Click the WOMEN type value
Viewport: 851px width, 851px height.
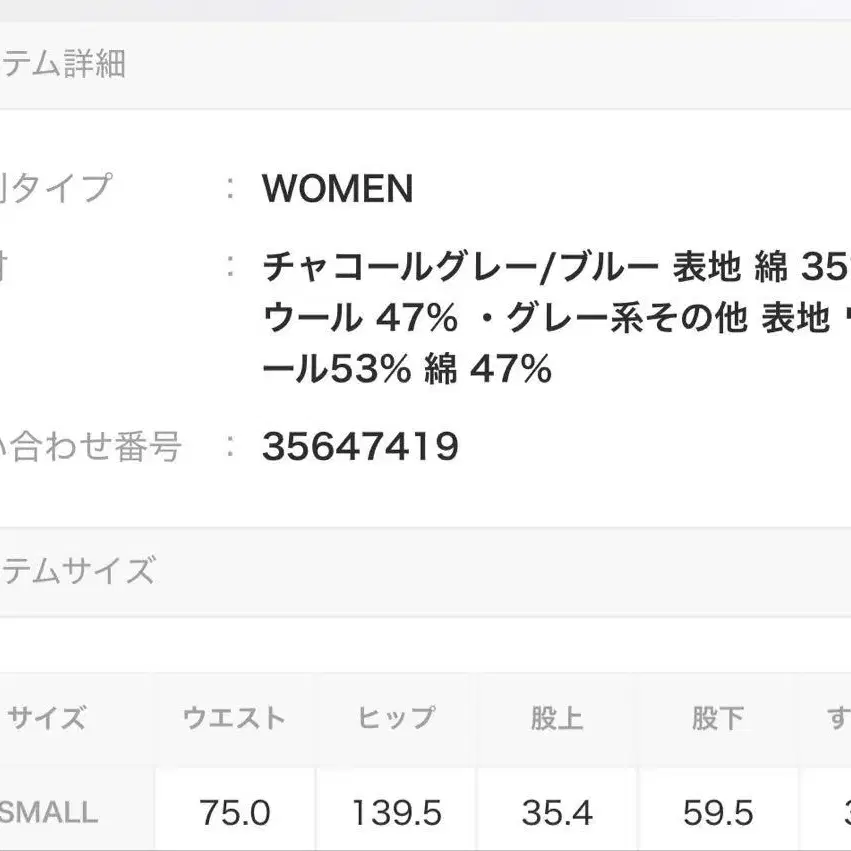coord(337,189)
